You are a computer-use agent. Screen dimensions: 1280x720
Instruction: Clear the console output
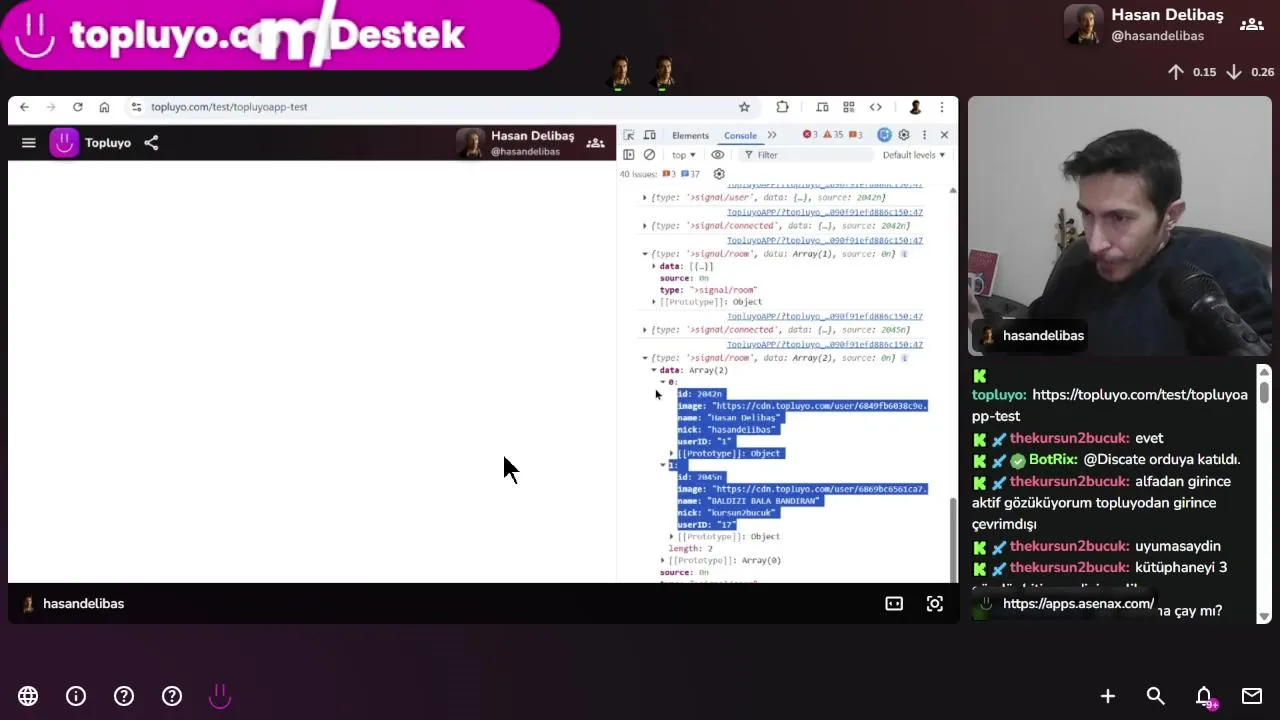point(649,155)
